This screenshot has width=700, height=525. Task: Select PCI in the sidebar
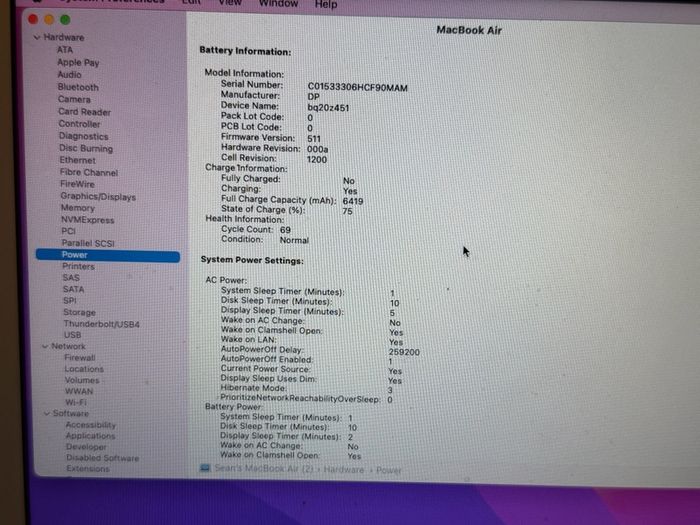68,231
